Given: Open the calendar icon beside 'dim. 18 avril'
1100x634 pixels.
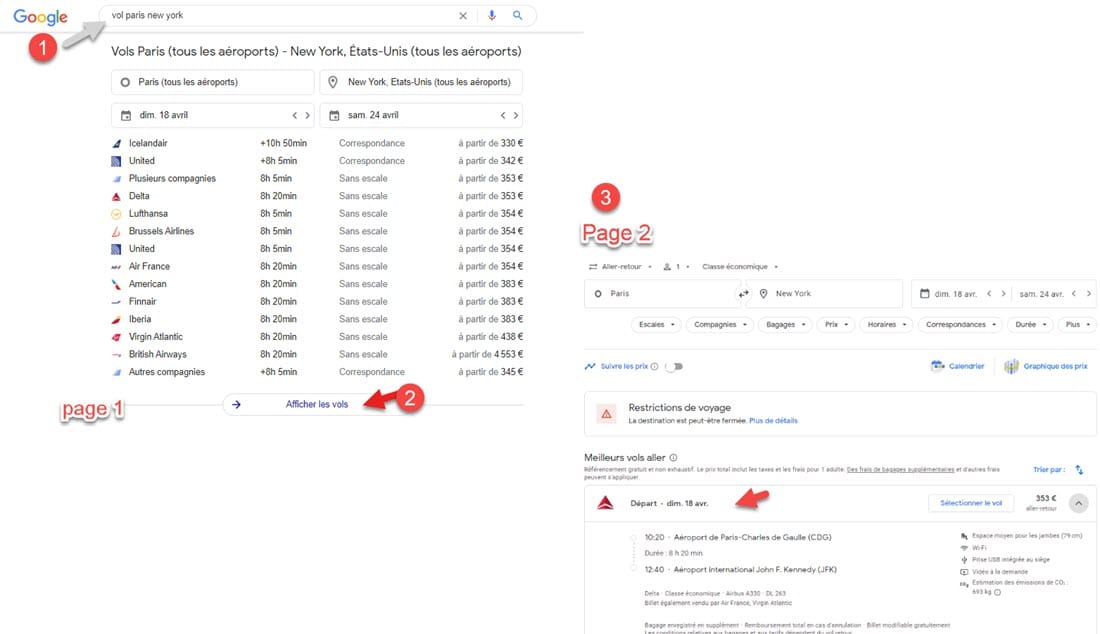Looking at the screenshot, I should click(x=126, y=116).
